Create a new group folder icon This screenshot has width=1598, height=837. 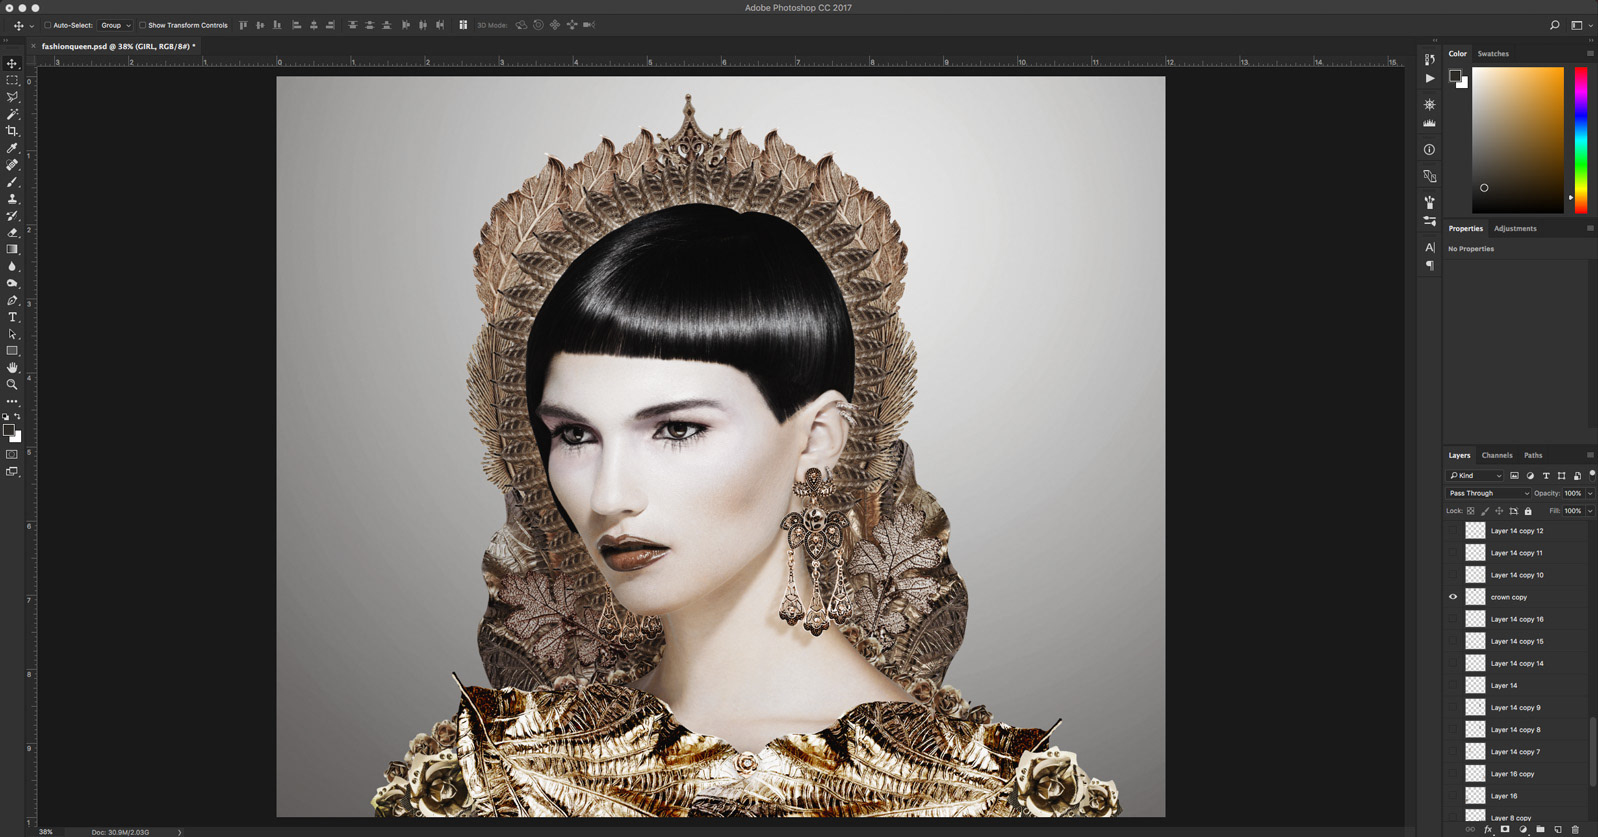[x=1540, y=829]
